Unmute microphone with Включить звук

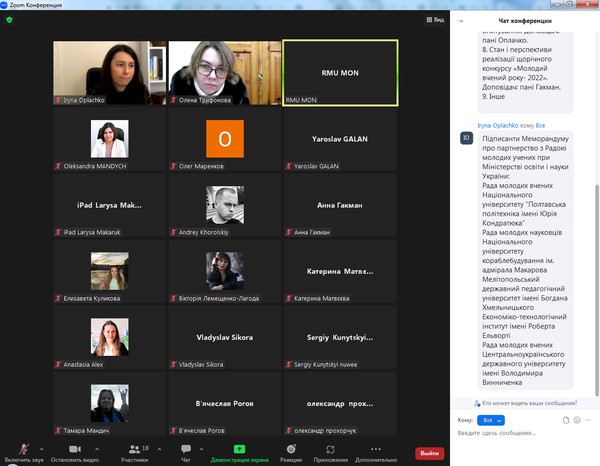click(x=24, y=450)
